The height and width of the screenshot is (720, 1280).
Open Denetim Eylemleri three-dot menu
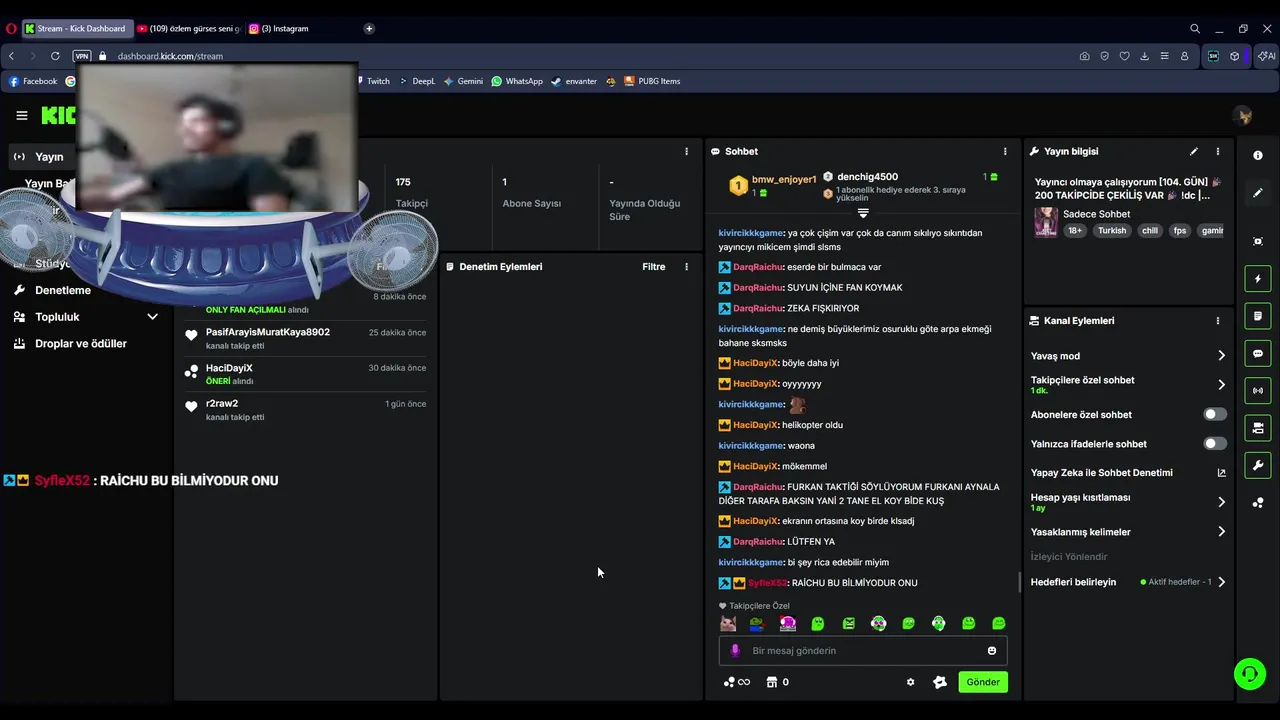[x=686, y=267]
